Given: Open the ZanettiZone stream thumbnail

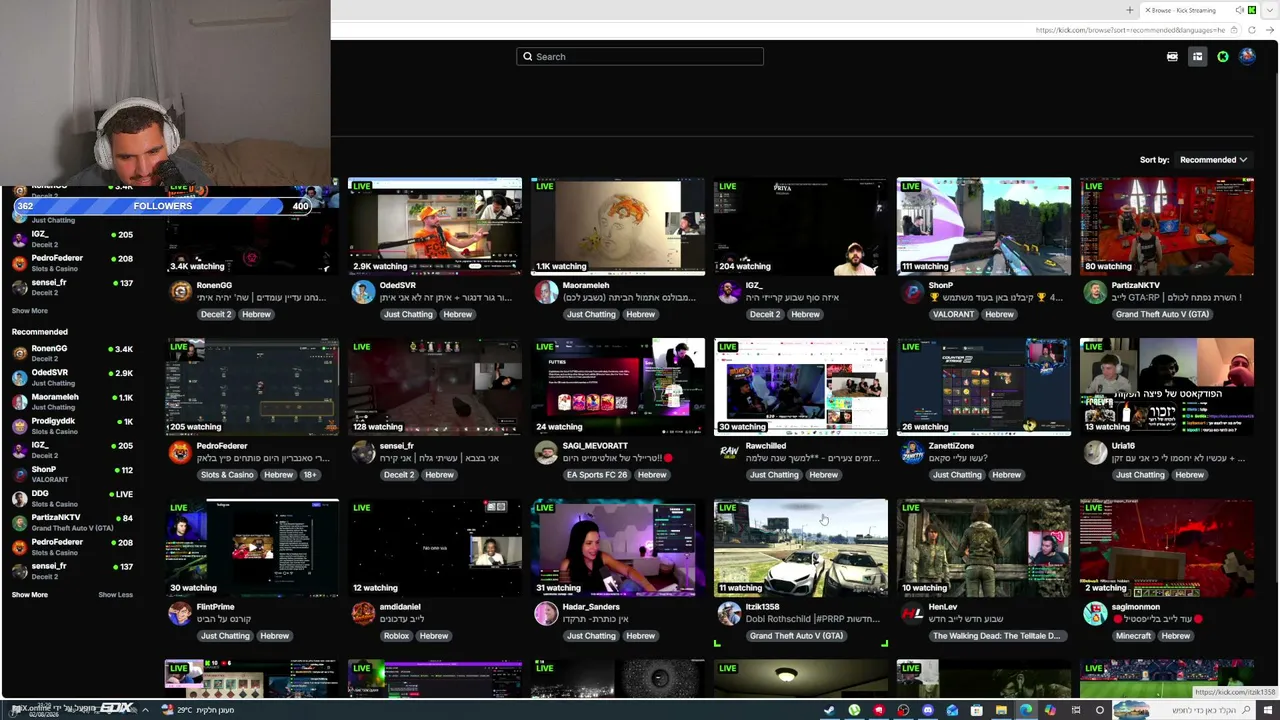Looking at the screenshot, I should [984, 387].
